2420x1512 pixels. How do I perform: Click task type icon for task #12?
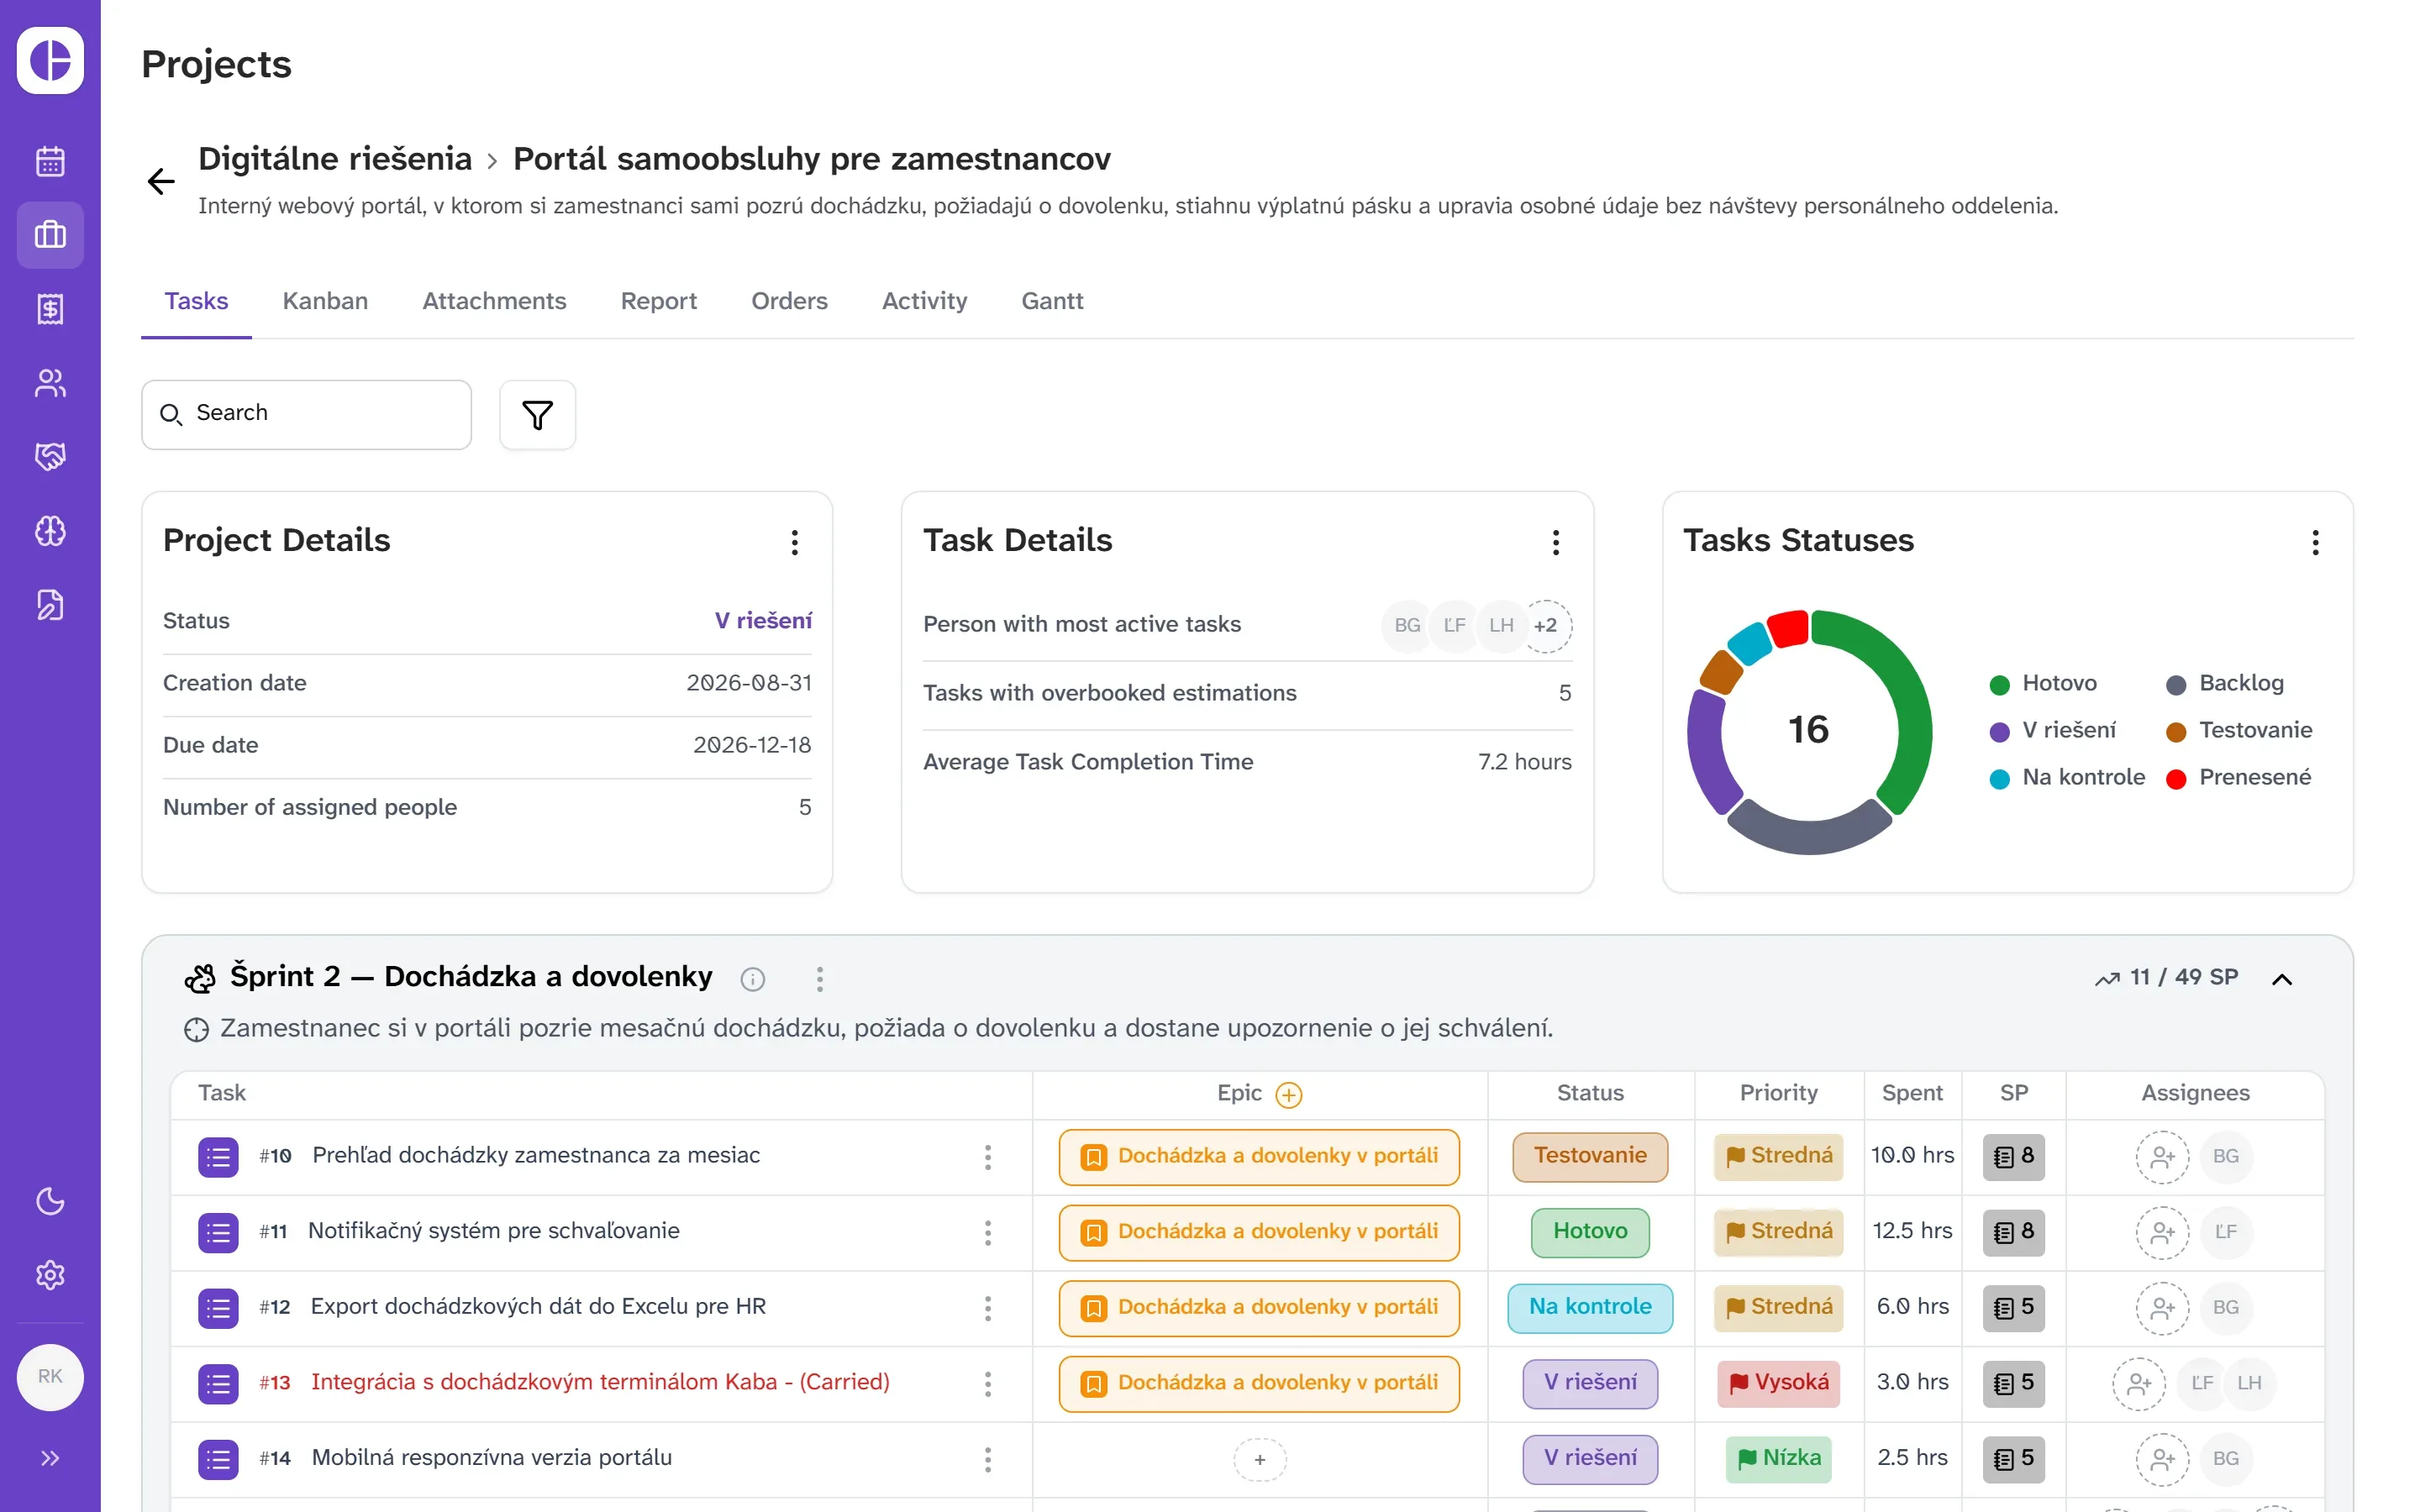point(218,1308)
